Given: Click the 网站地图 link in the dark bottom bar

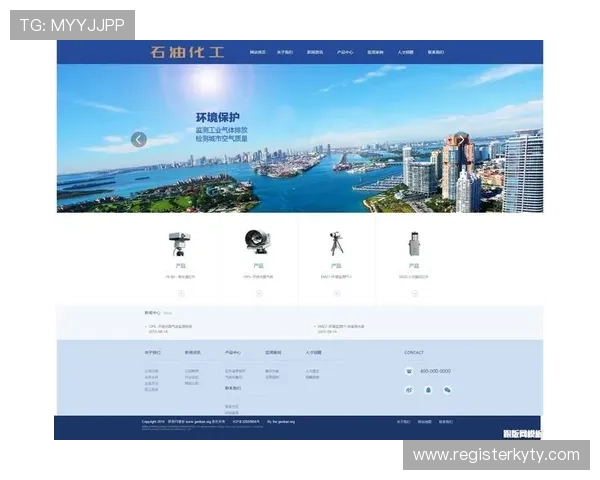Looking at the screenshot, I should click(x=424, y=421).
